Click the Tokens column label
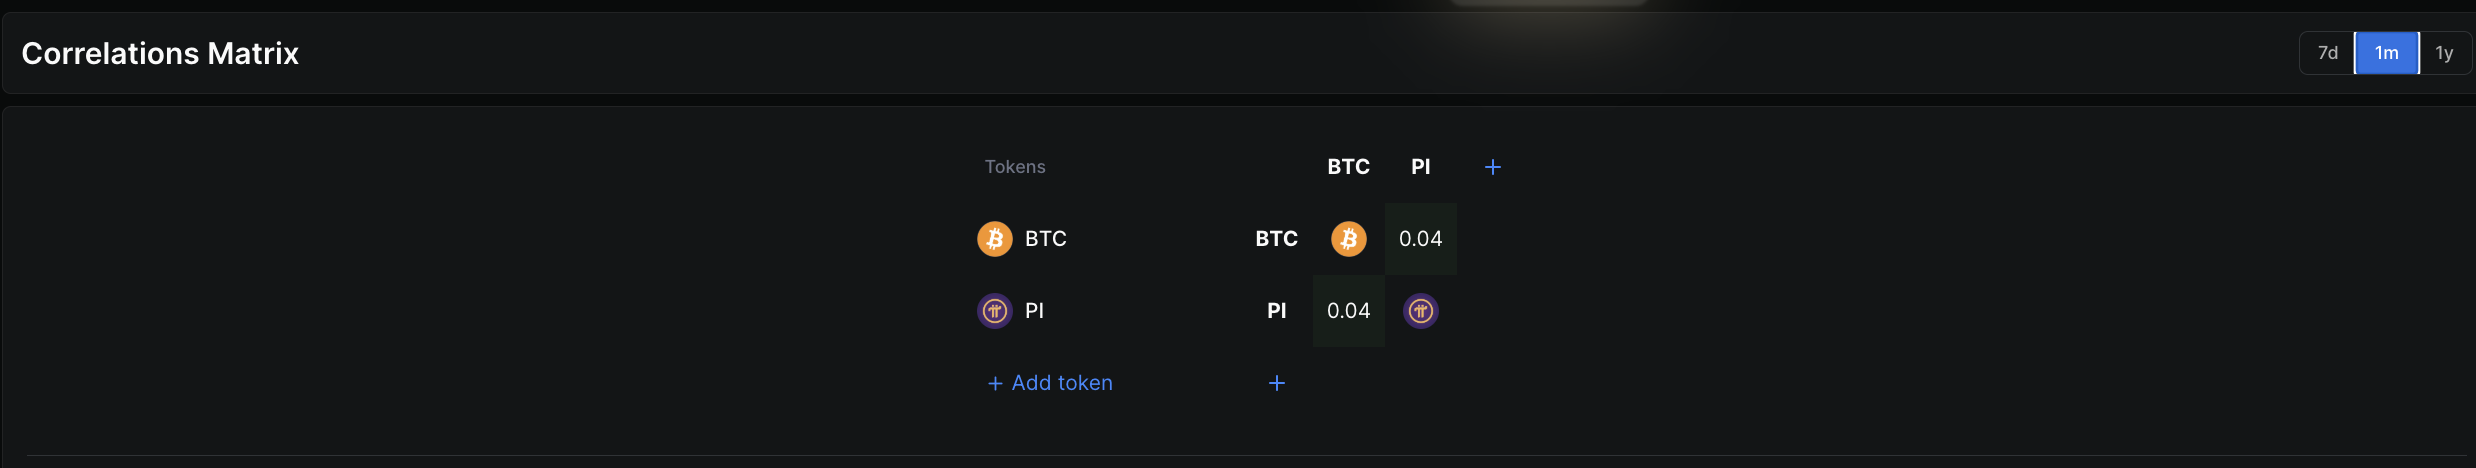 pos(1014,167)
